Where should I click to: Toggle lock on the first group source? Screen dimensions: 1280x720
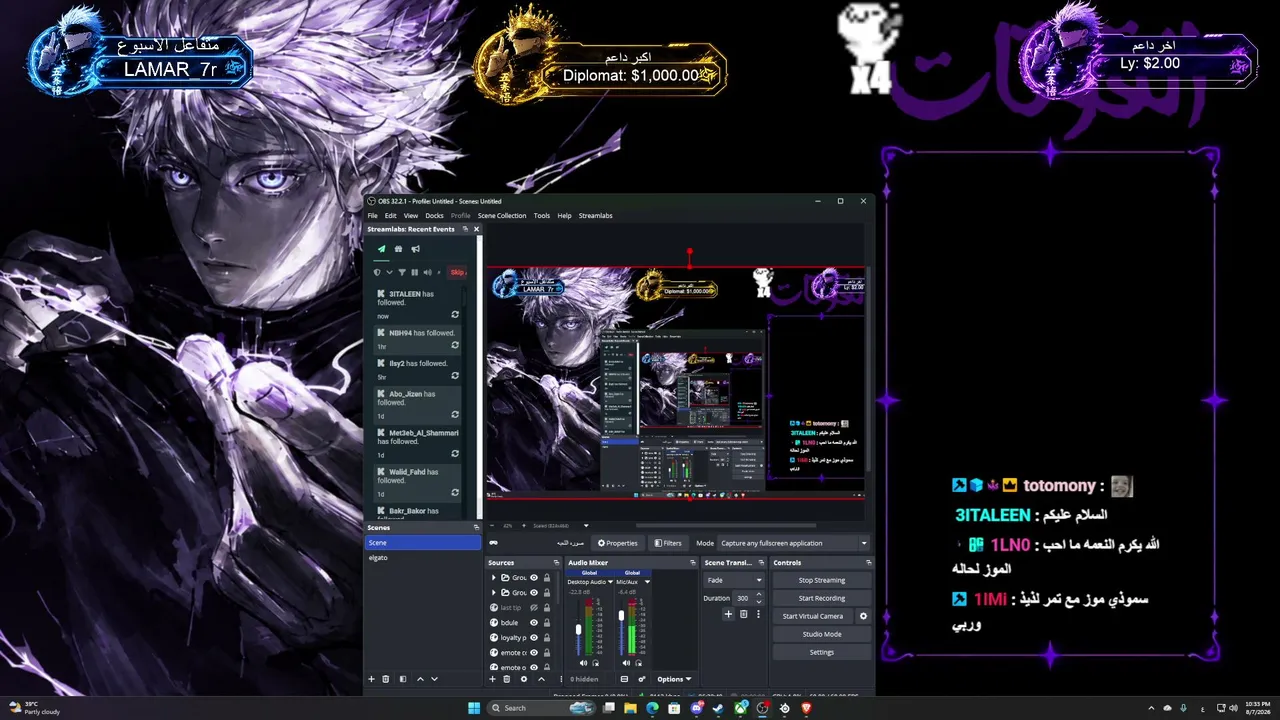point(547,578)
